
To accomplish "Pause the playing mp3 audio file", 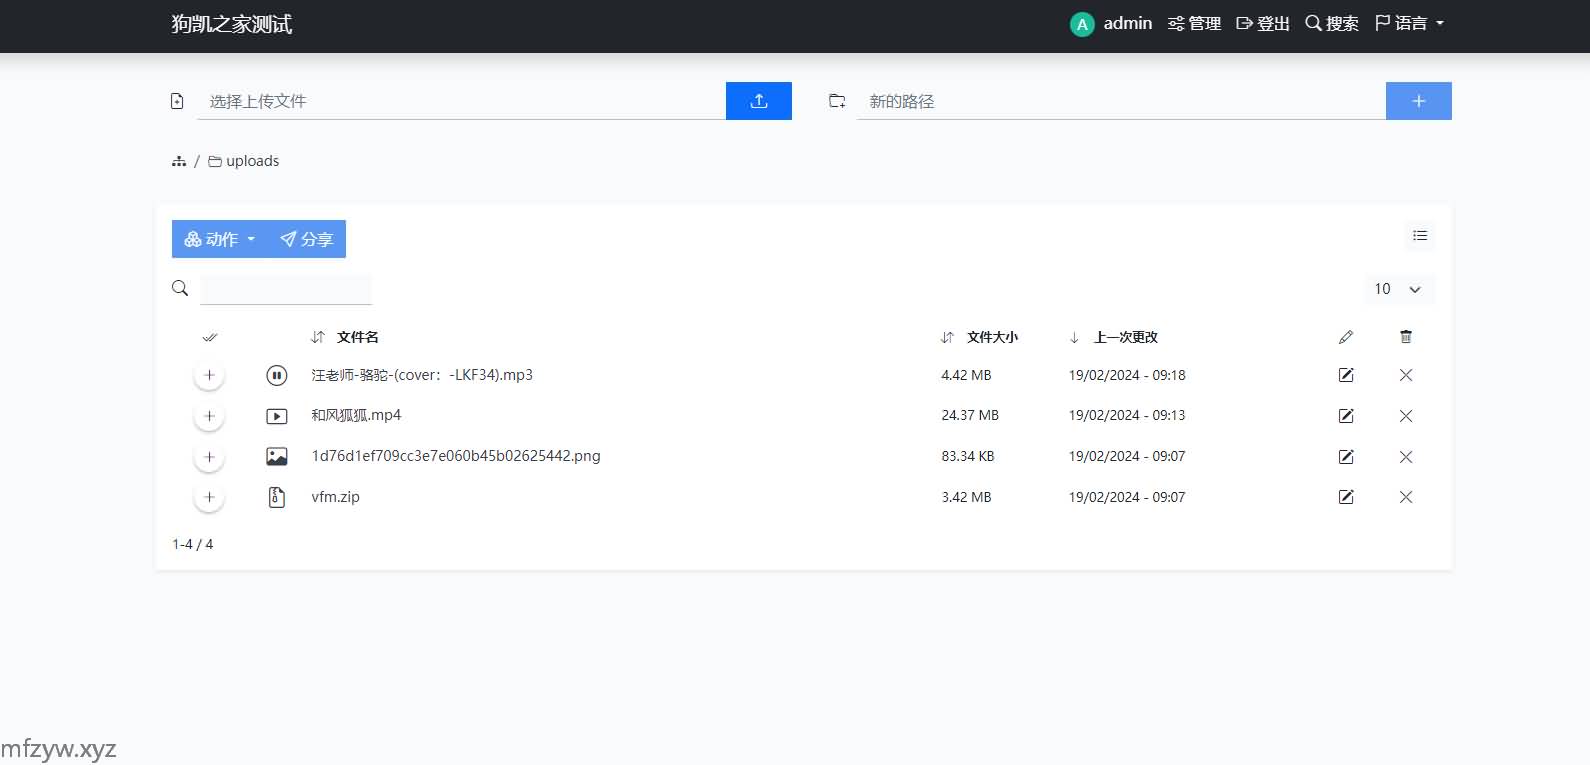I will point(277,375).
